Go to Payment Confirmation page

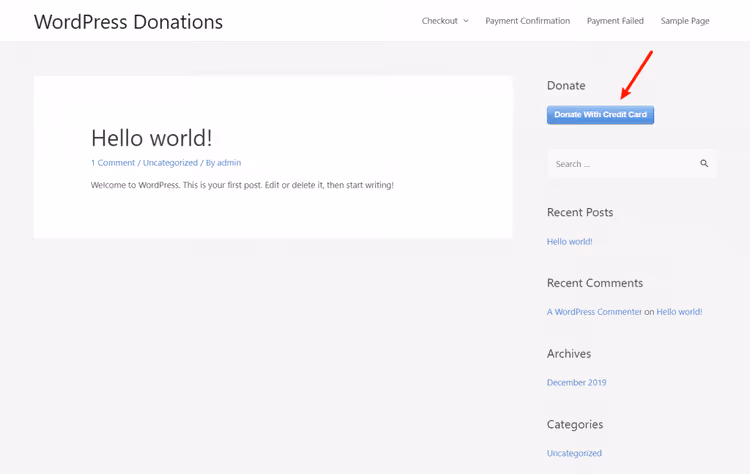(528, 21)
